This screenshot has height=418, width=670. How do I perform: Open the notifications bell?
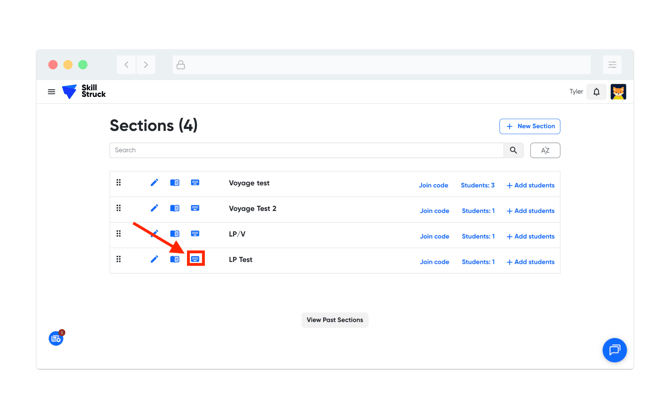597,92
